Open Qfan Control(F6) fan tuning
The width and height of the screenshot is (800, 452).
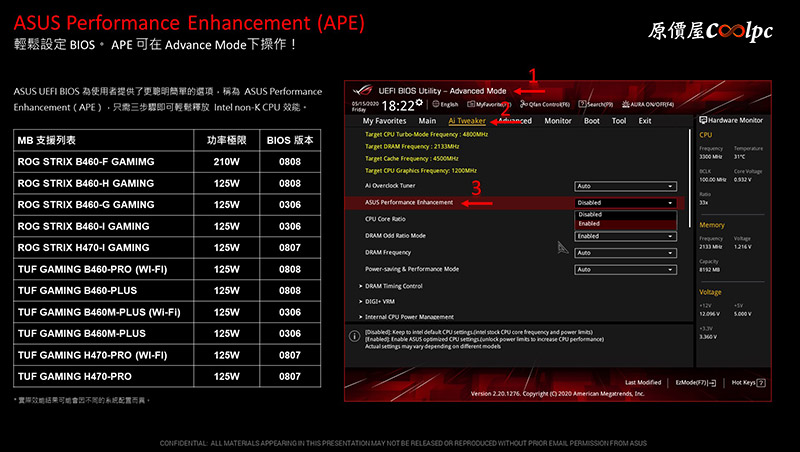(544, 104)
